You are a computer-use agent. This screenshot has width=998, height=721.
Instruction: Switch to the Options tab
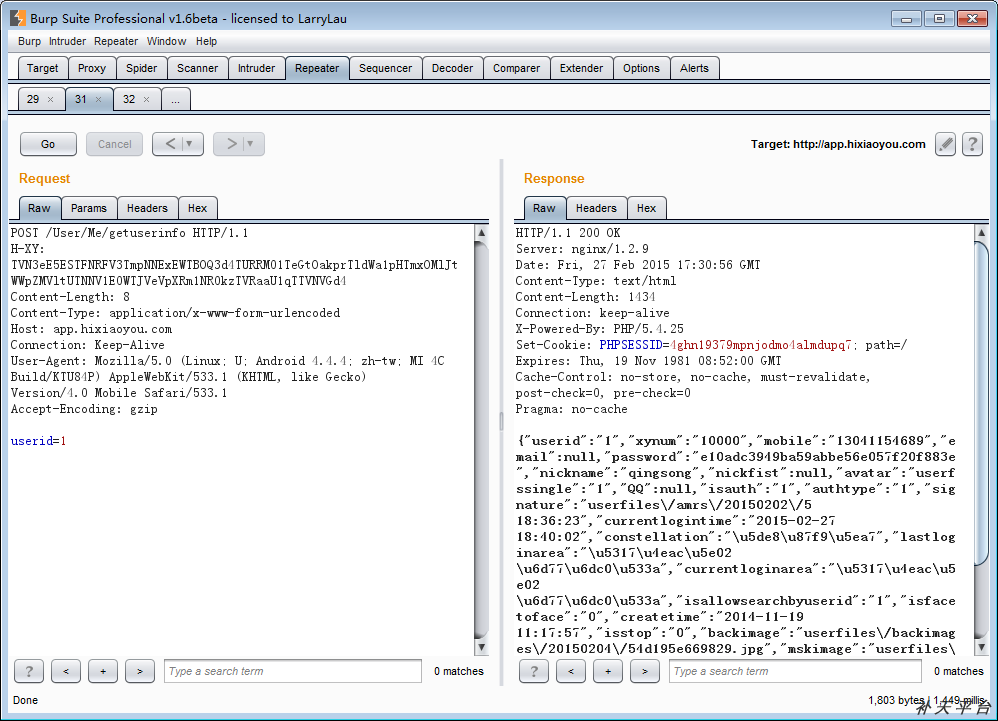[641, 68]
